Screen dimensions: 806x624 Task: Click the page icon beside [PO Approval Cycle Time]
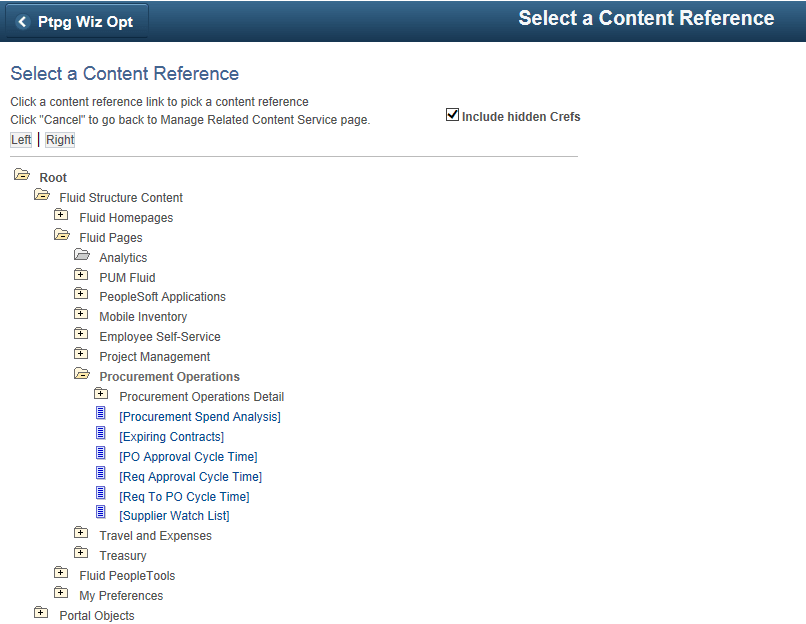pyautogui.click(x=101, y=455)
